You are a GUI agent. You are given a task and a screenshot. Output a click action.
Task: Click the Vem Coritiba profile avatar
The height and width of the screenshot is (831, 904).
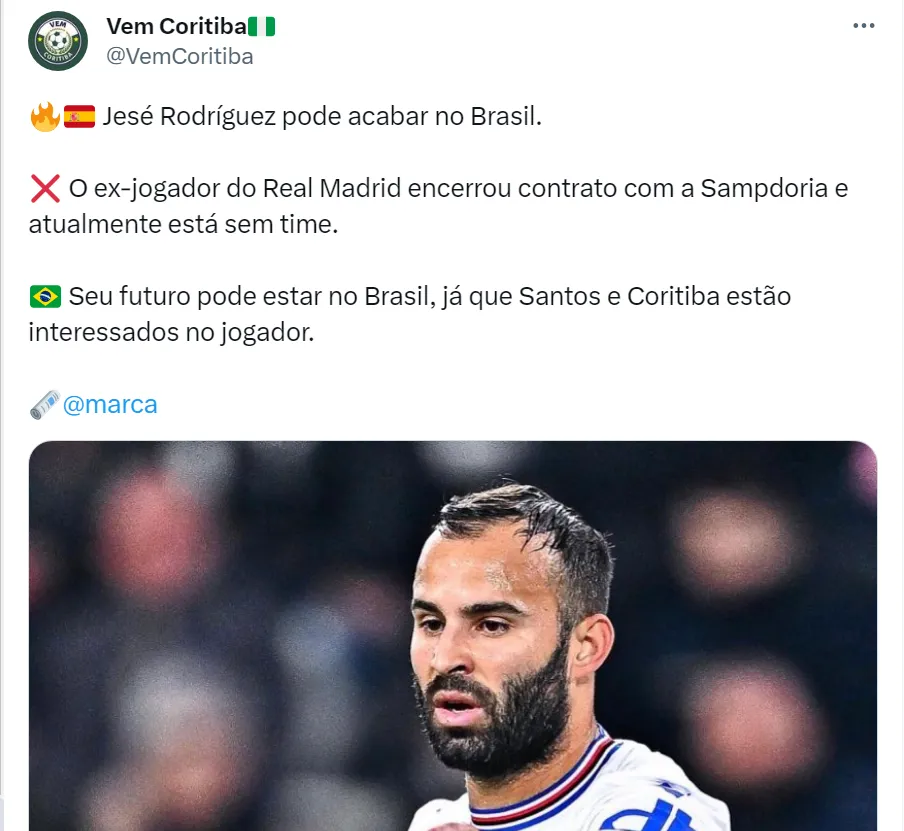58,41
